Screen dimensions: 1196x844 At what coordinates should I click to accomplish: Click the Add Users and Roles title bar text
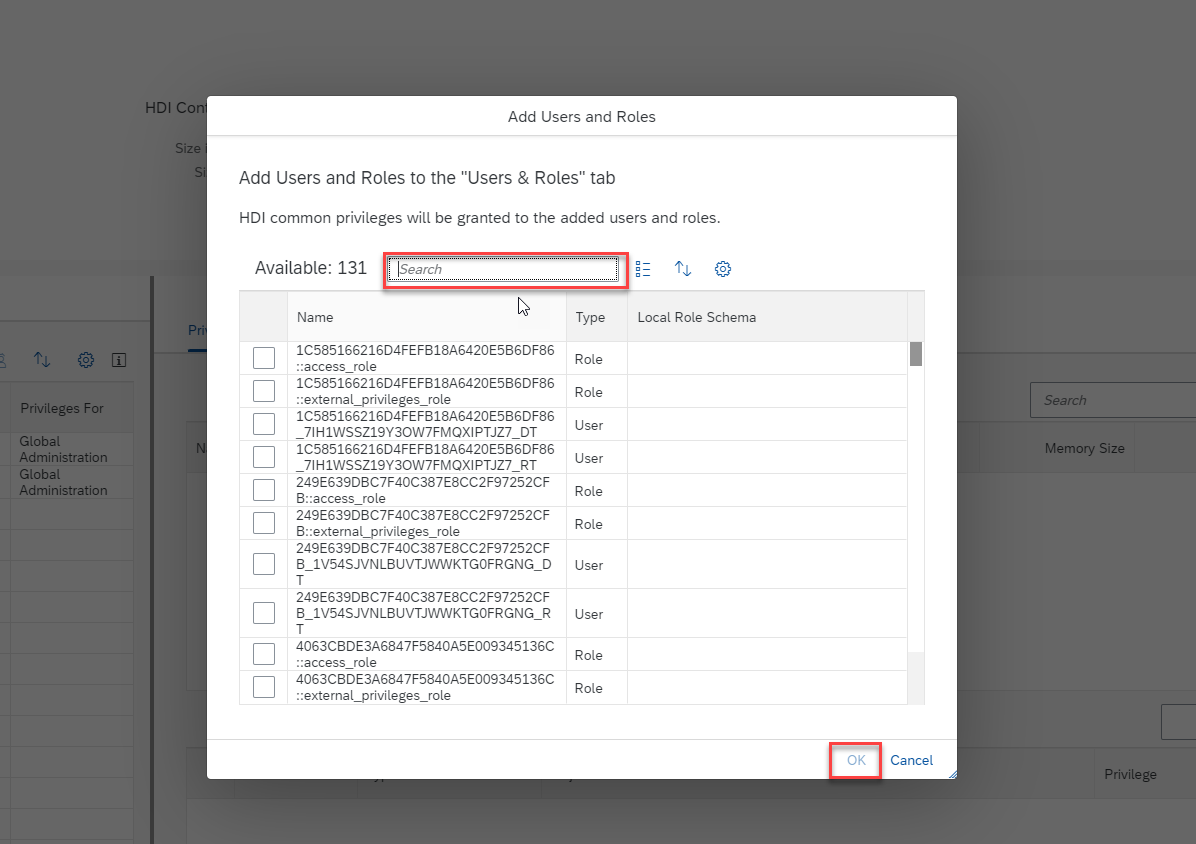click(582, 117)
